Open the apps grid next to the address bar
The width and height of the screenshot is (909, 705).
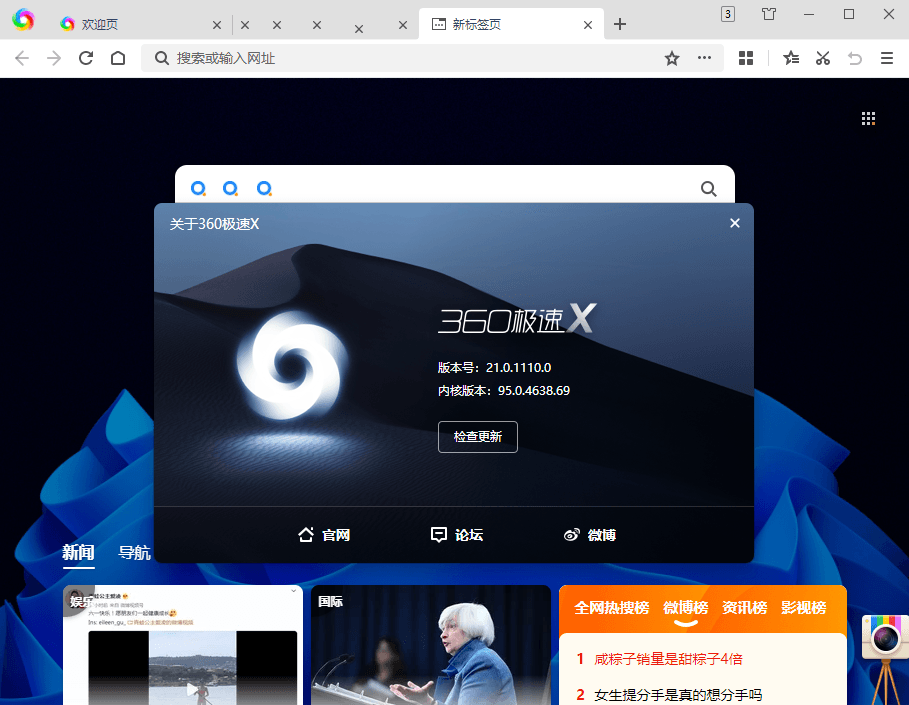[746, 58]
